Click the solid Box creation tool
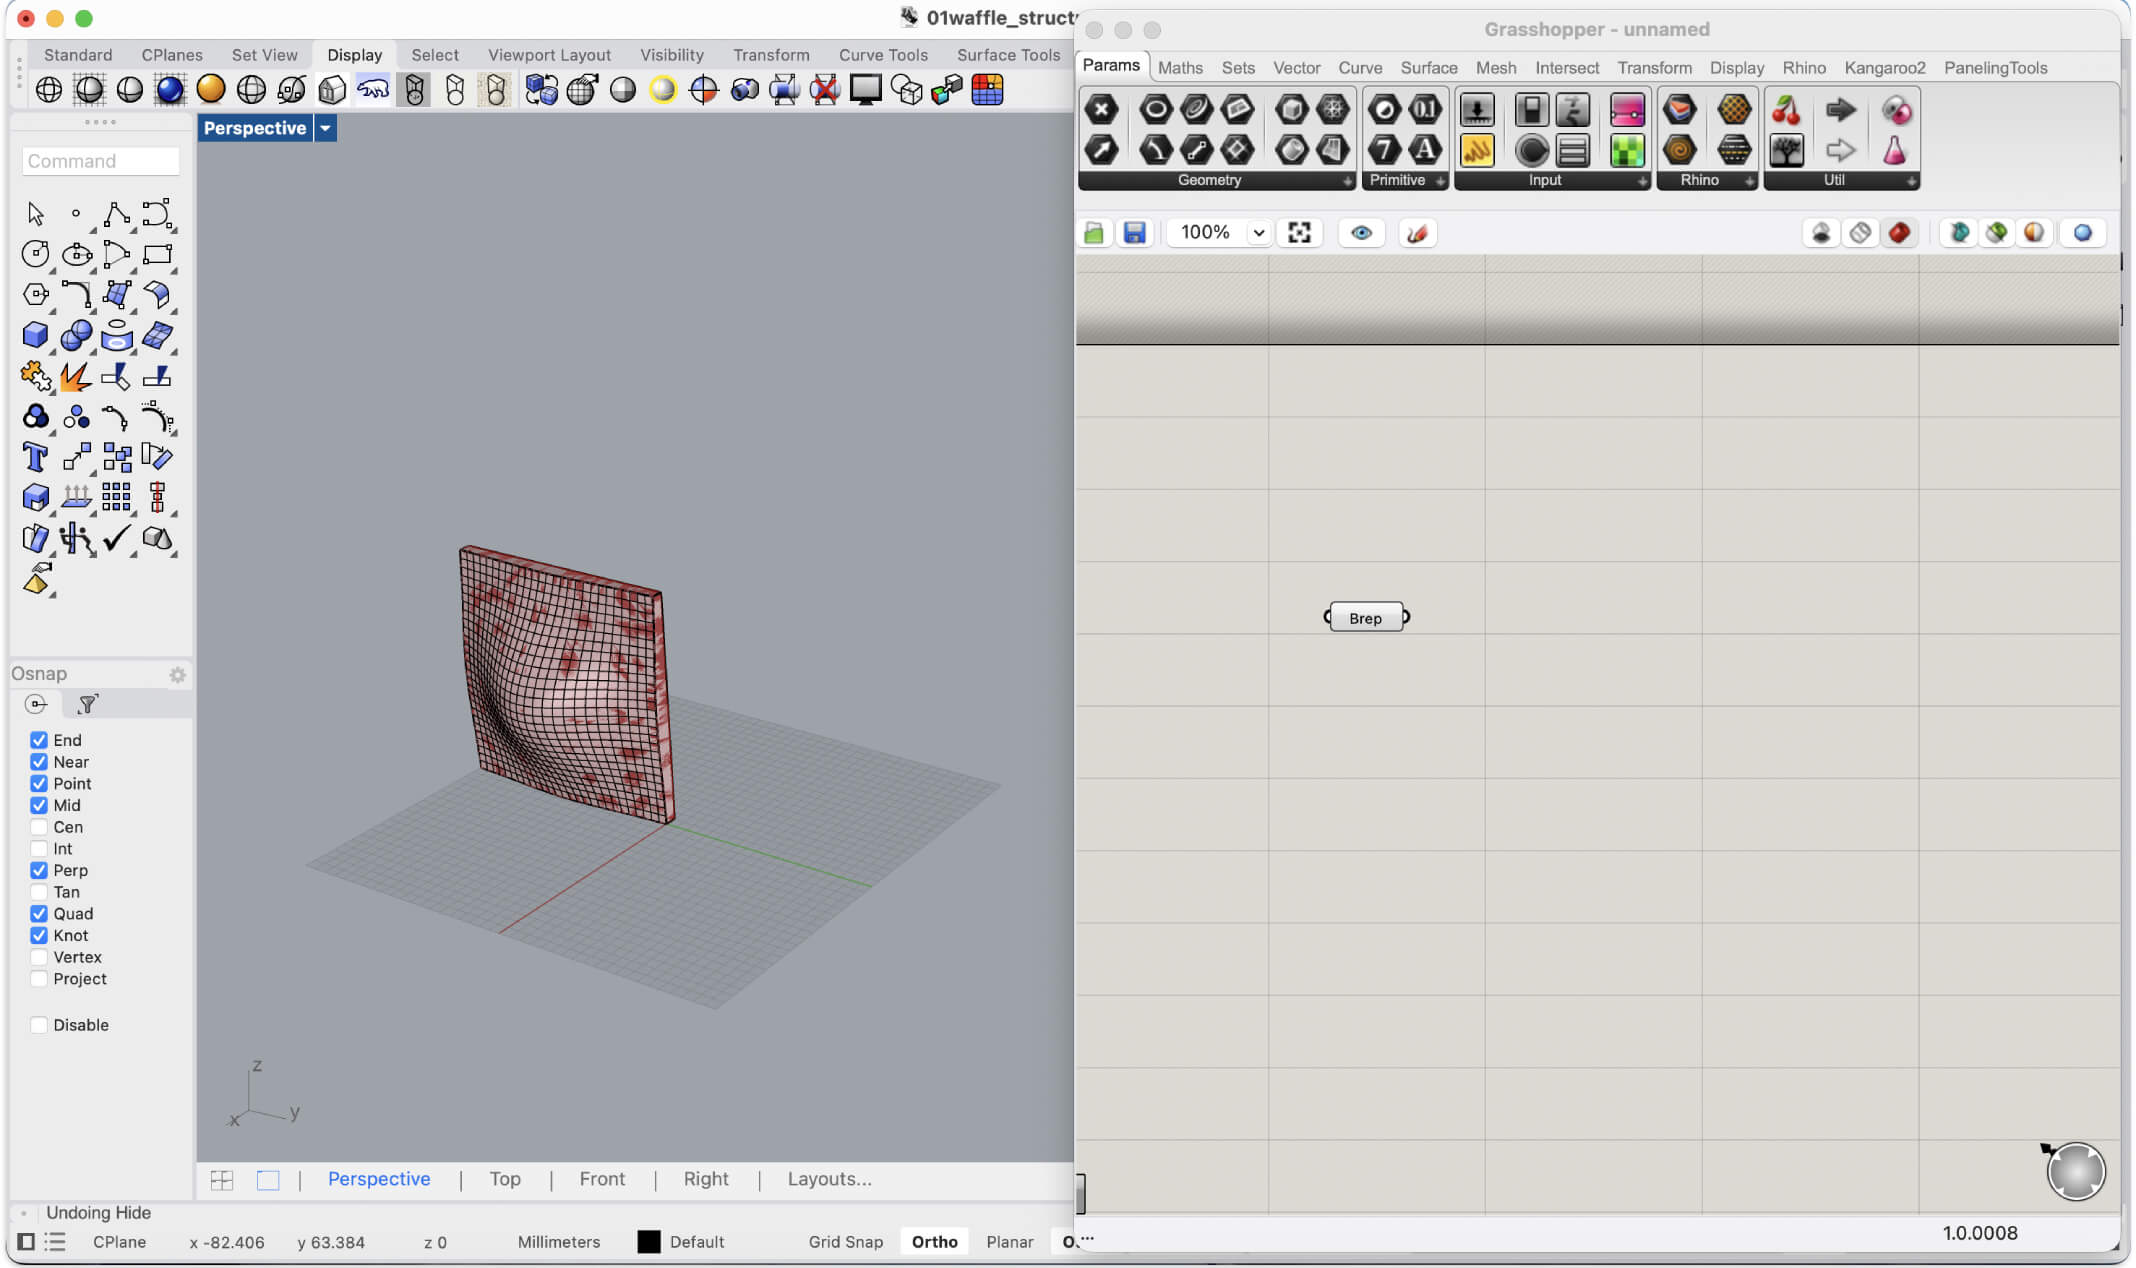This screenshot has height=1268, width=2136. (x=35, y=335)
